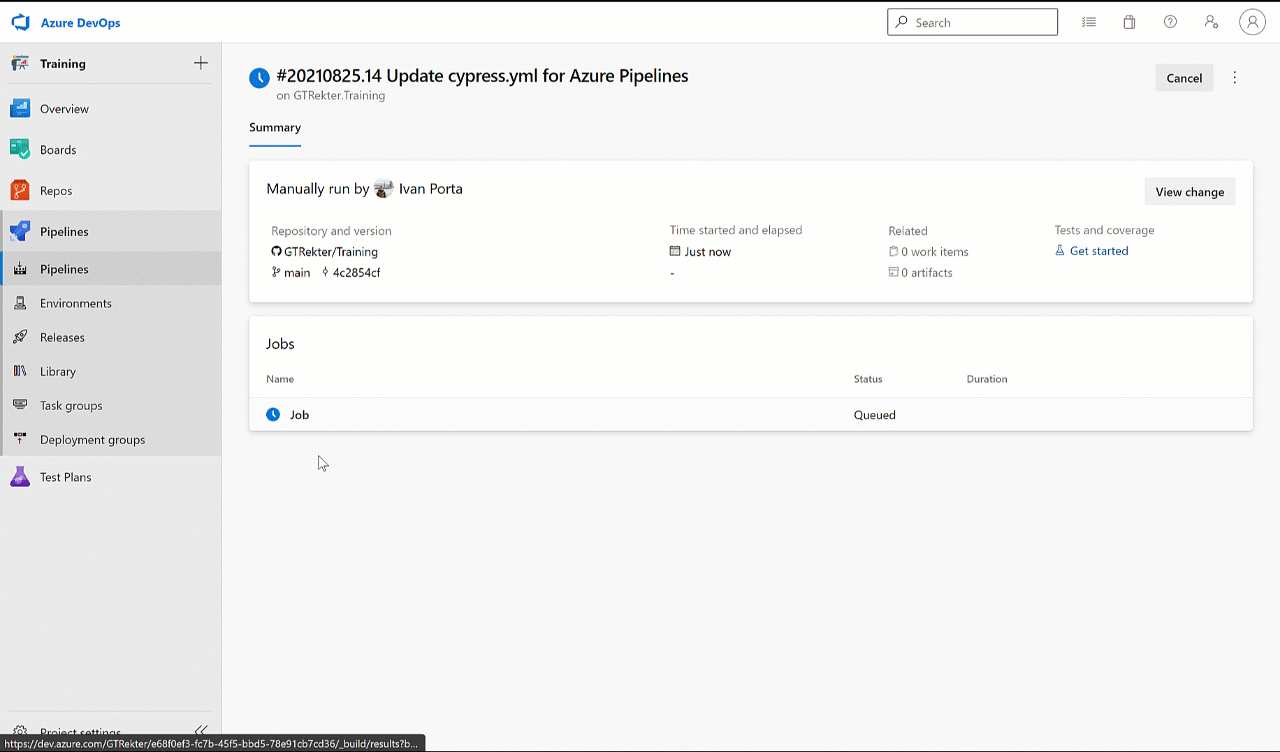The image size is (1280, 752).
Task: Add new item with plus icon
Action: click(x=201, y=63)
